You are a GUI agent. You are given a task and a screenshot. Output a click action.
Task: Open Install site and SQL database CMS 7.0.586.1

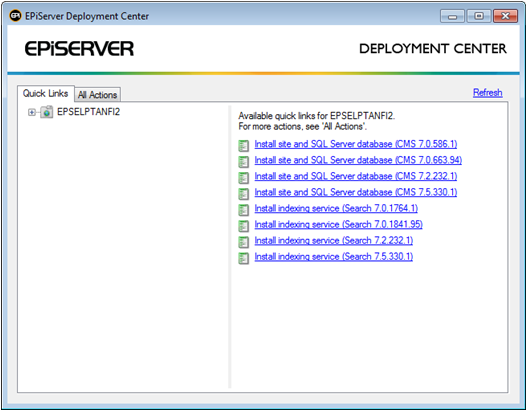pos(356,144)
